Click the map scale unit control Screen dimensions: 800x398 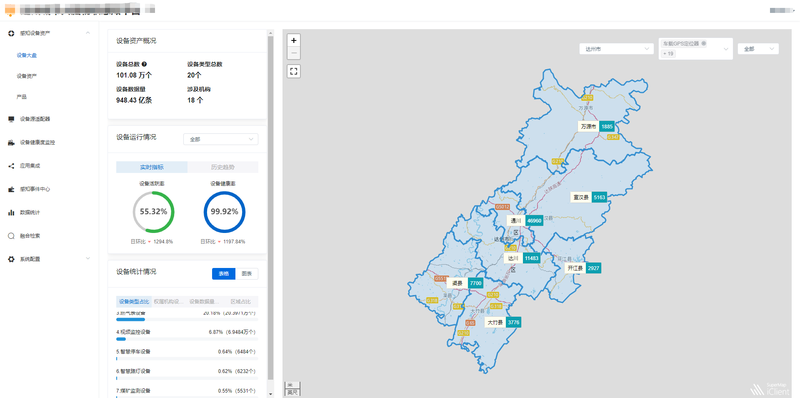(292, 388)
